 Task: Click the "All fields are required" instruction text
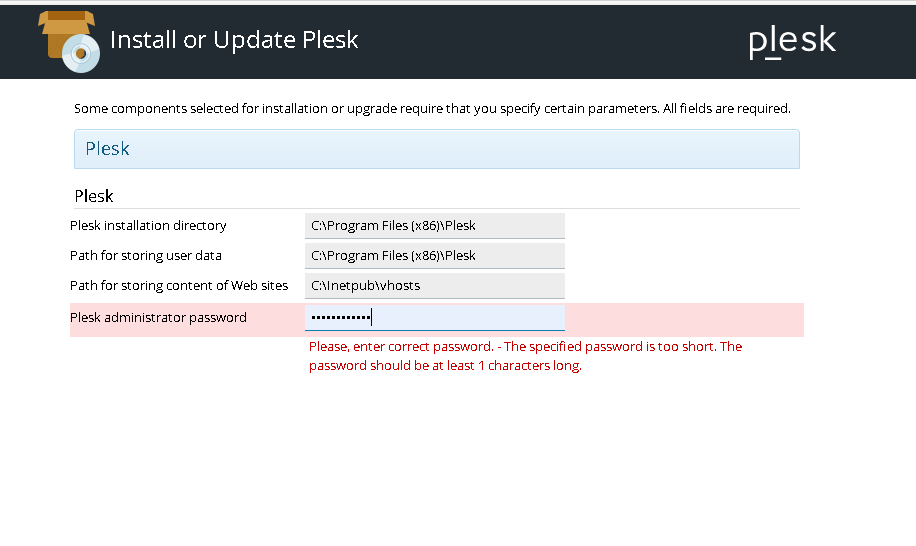pyautogui.click(x=726, y=108)
